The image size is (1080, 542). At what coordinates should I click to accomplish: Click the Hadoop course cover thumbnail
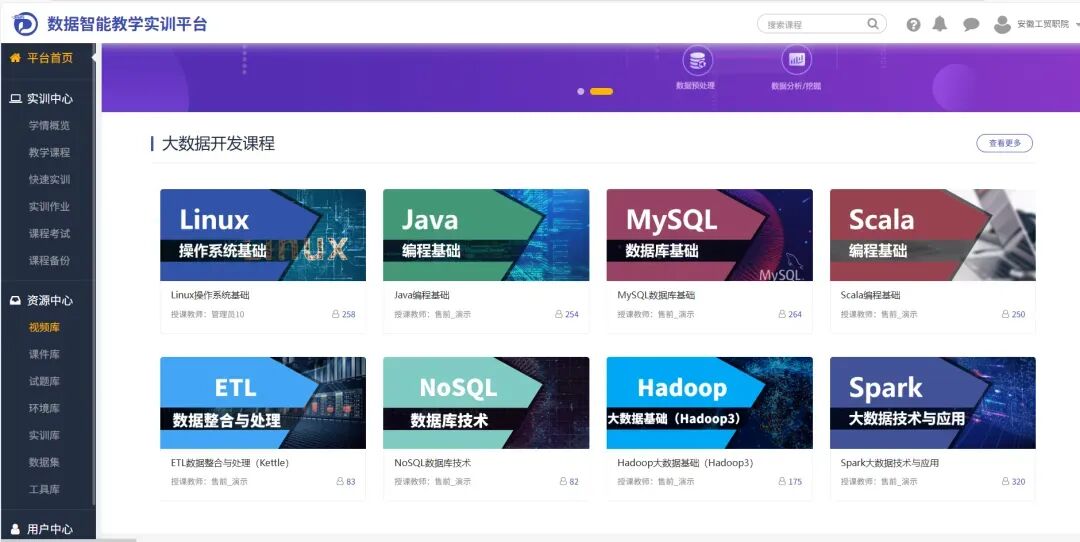point(709,403)
